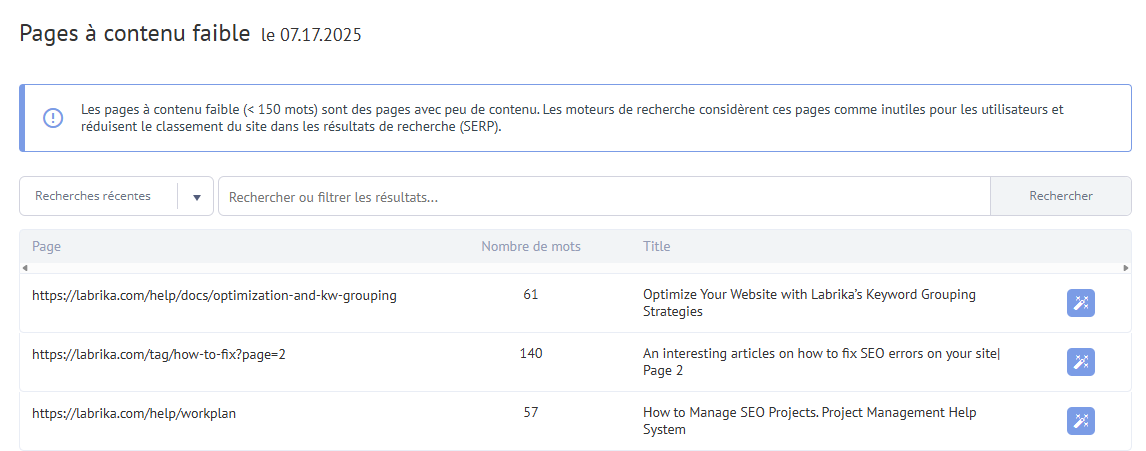Click the left horizontal scroll arrow
Image resolution: width=1146 pixels, height=451 pixels.
[x=24, y=268]
